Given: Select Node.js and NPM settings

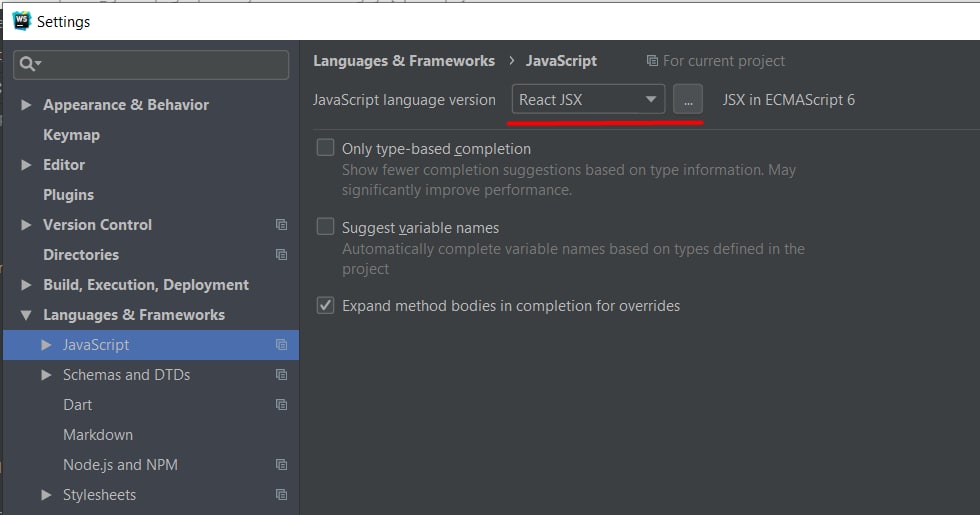Looking at the screenshot, I should [120, 464].
